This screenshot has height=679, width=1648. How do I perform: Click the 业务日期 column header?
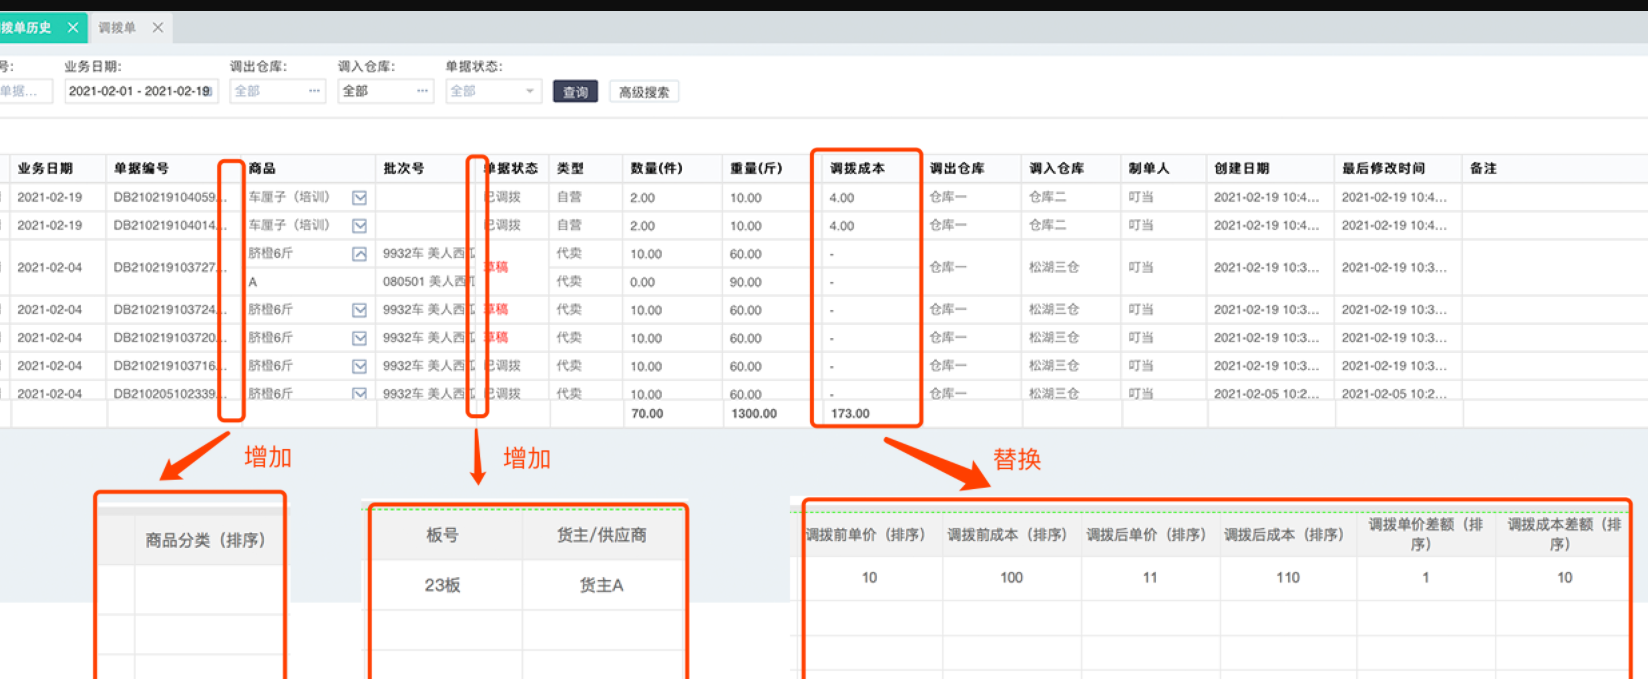pyautogui.click(x=45, y=168)
